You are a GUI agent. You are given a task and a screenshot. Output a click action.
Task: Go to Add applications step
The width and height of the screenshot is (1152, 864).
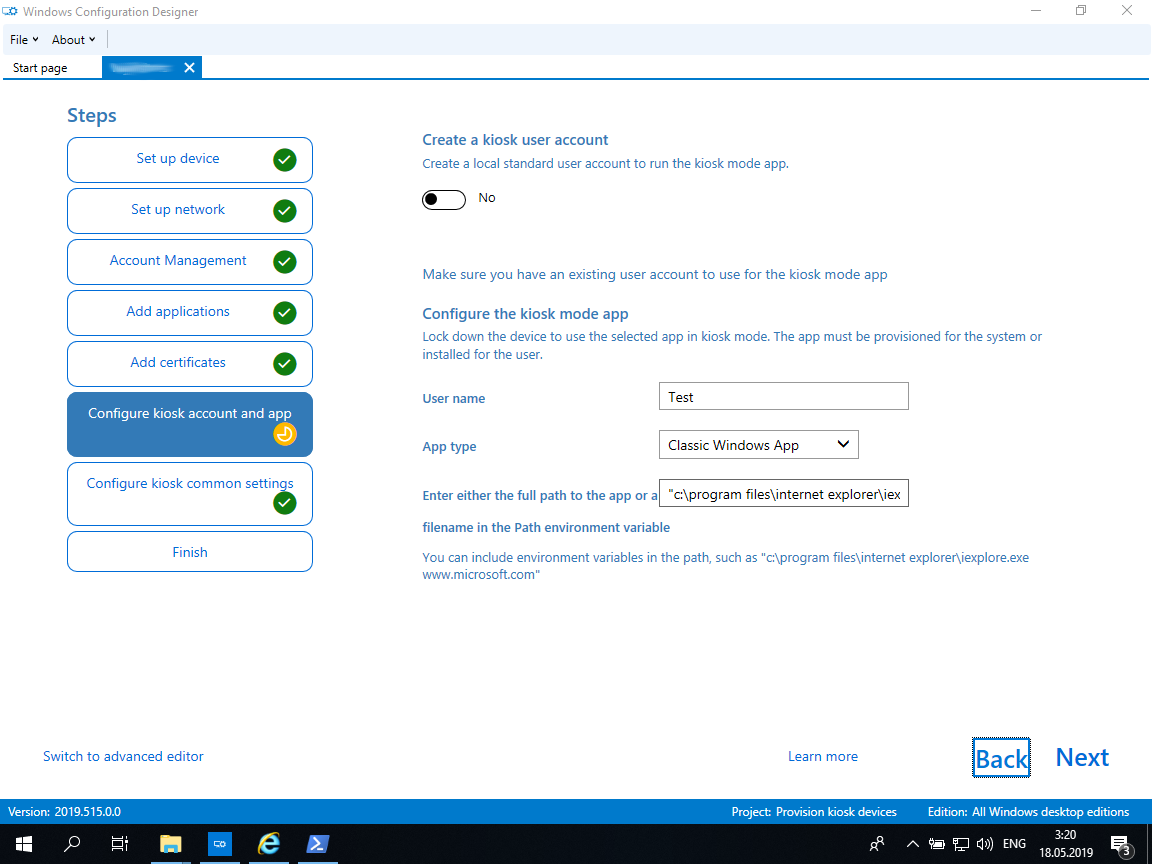pos(190,313)
